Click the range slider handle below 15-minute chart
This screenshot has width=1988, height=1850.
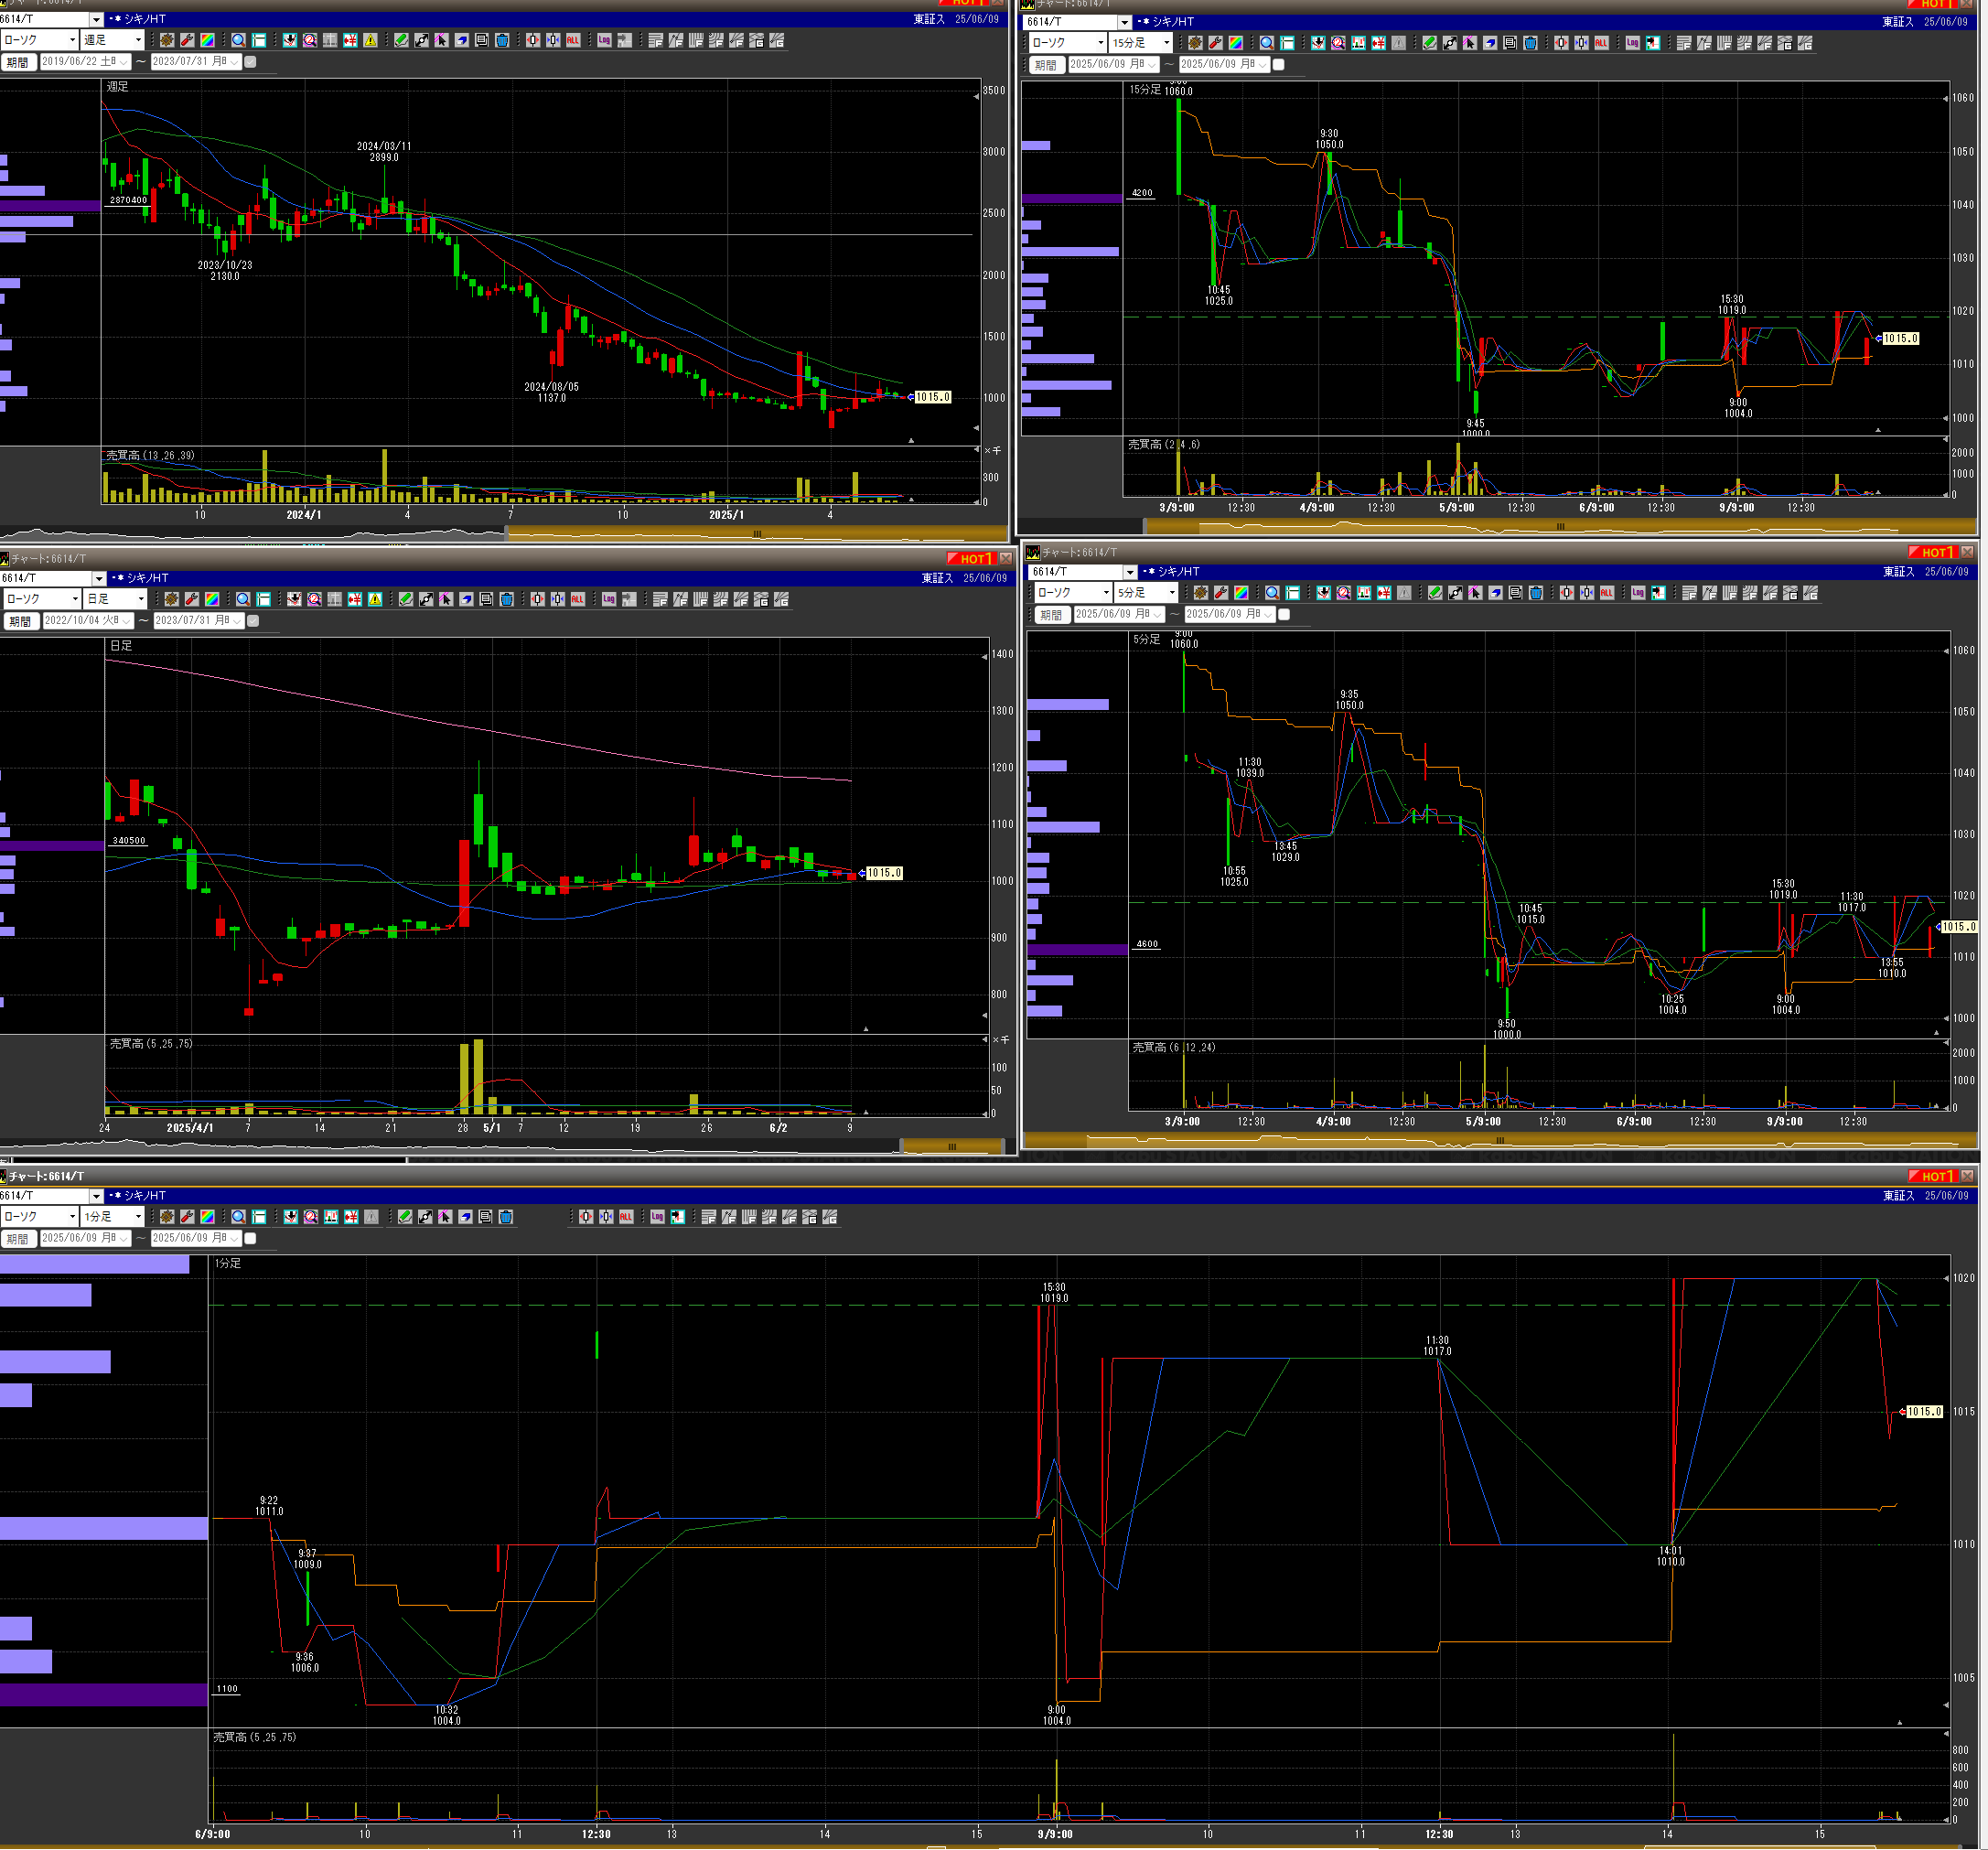click(1560, 526)
